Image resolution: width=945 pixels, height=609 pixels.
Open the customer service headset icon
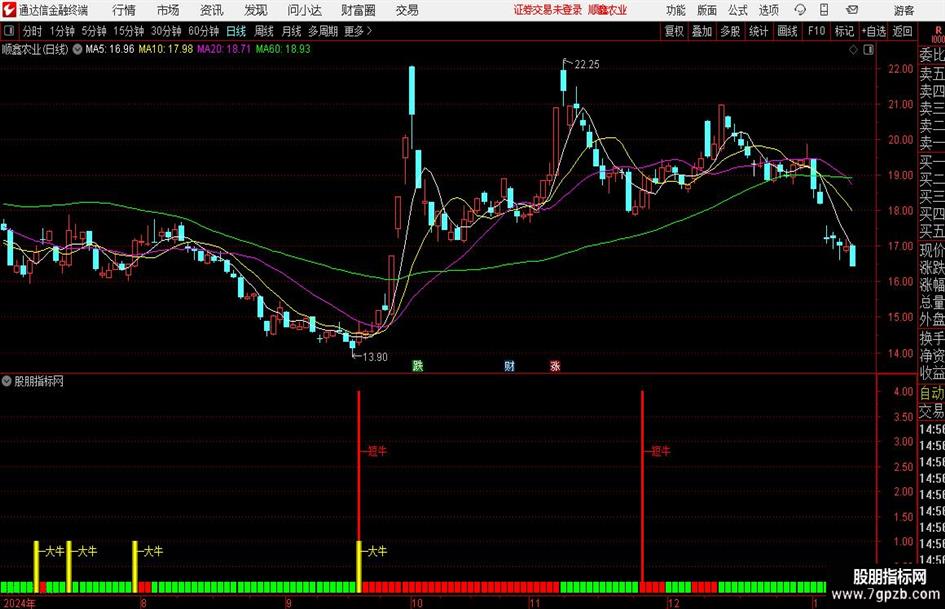(800, 10)
